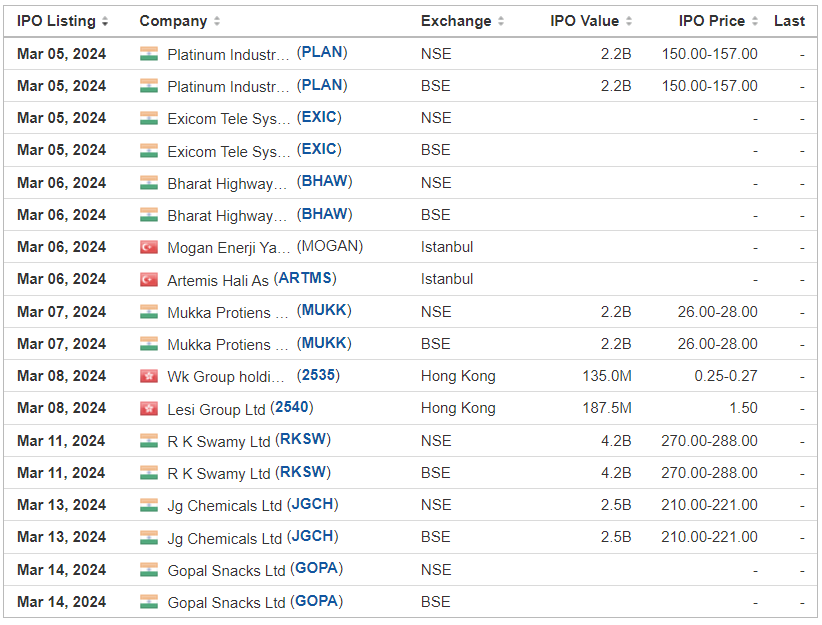Click India flag in Platinum Industr BSE row
Viewport: 822px width, 625px height.
[149, 86]
